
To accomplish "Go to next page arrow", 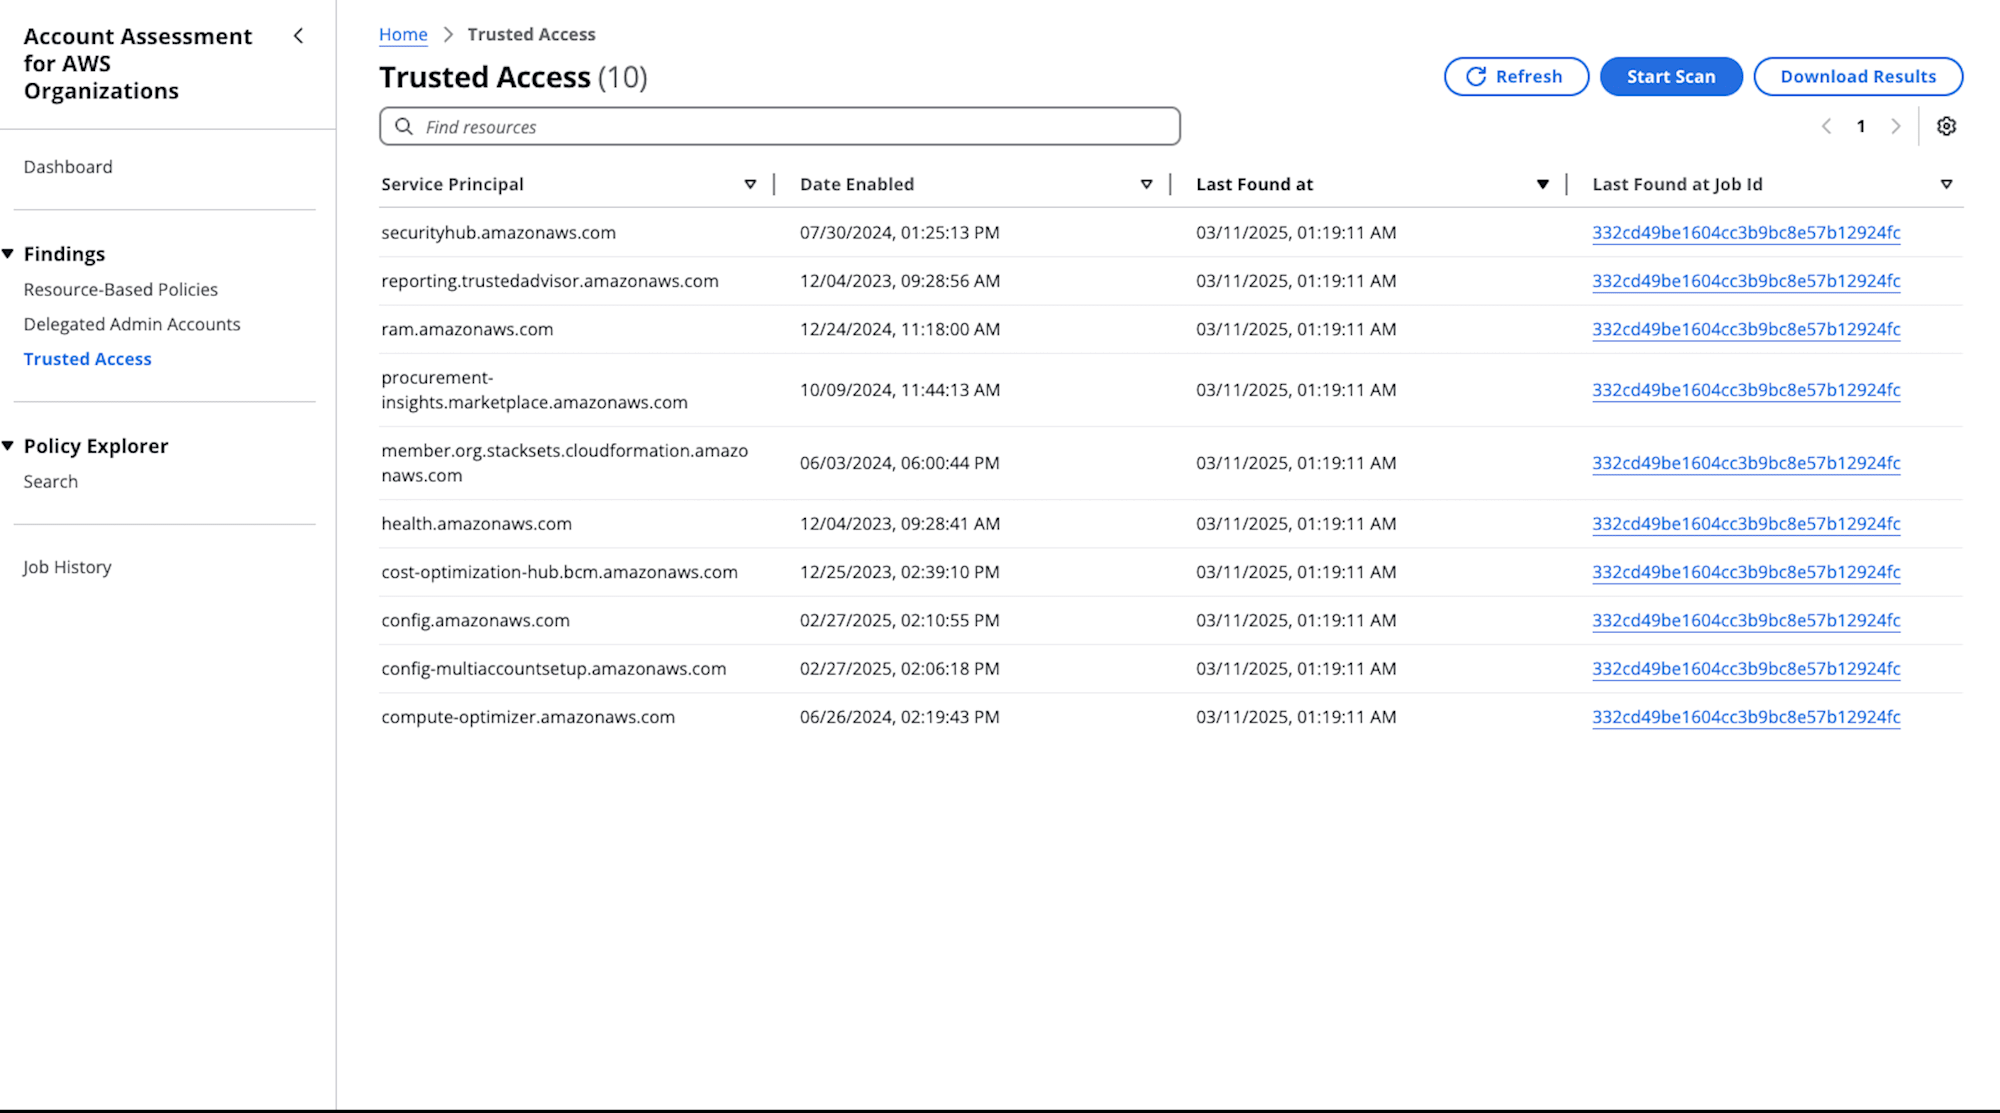I will (x=1895, y=126).
